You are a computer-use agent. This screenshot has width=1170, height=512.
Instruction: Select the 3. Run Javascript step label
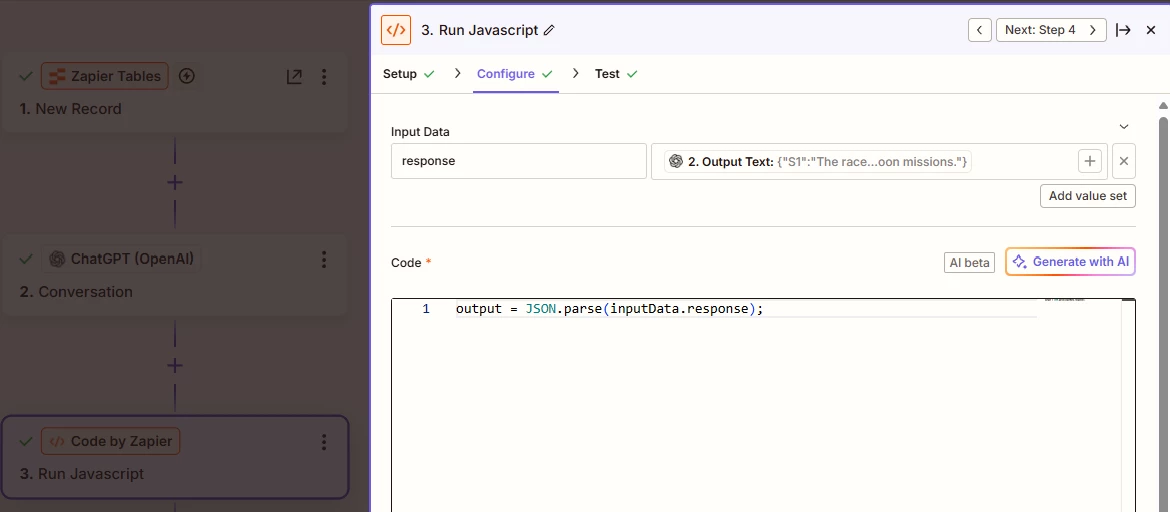point(82,474)
